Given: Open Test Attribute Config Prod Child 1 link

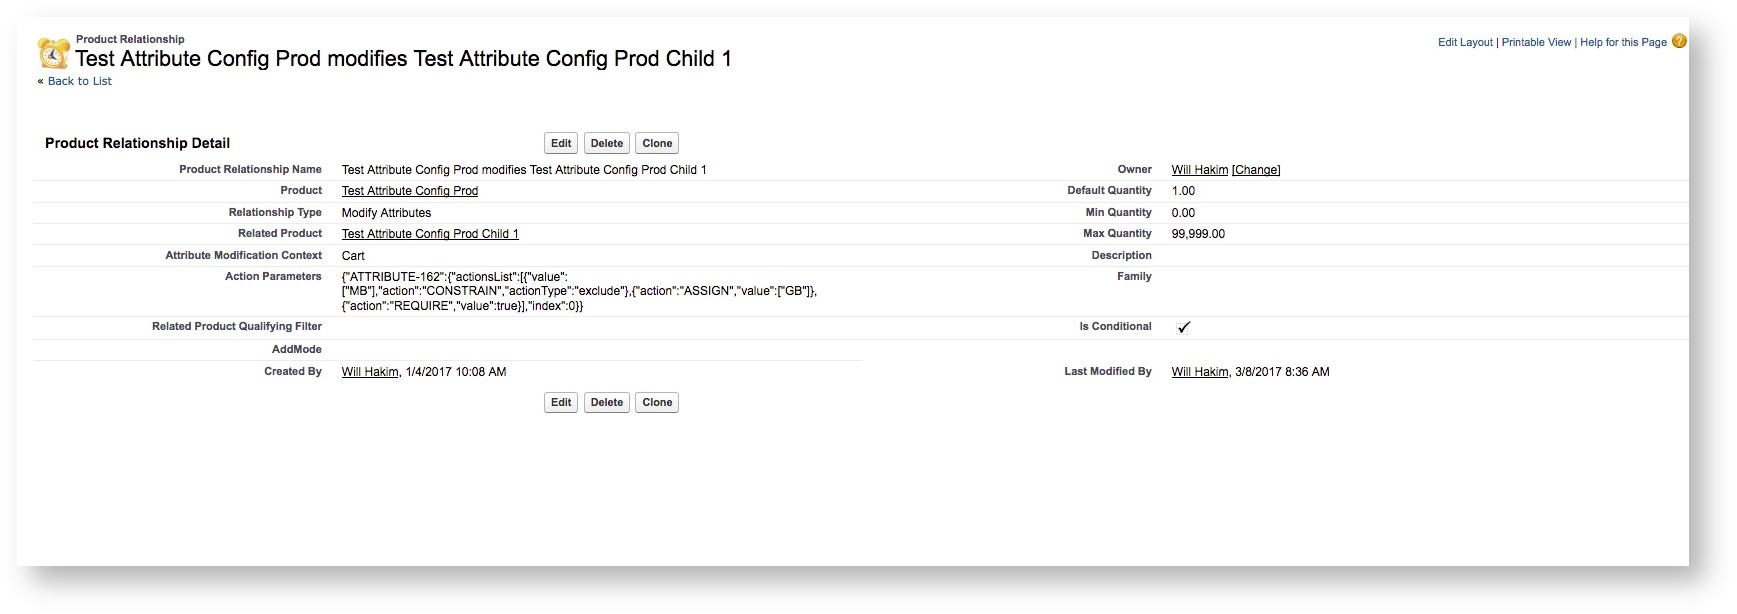Looking at the screenshot, I should point(430,234).
